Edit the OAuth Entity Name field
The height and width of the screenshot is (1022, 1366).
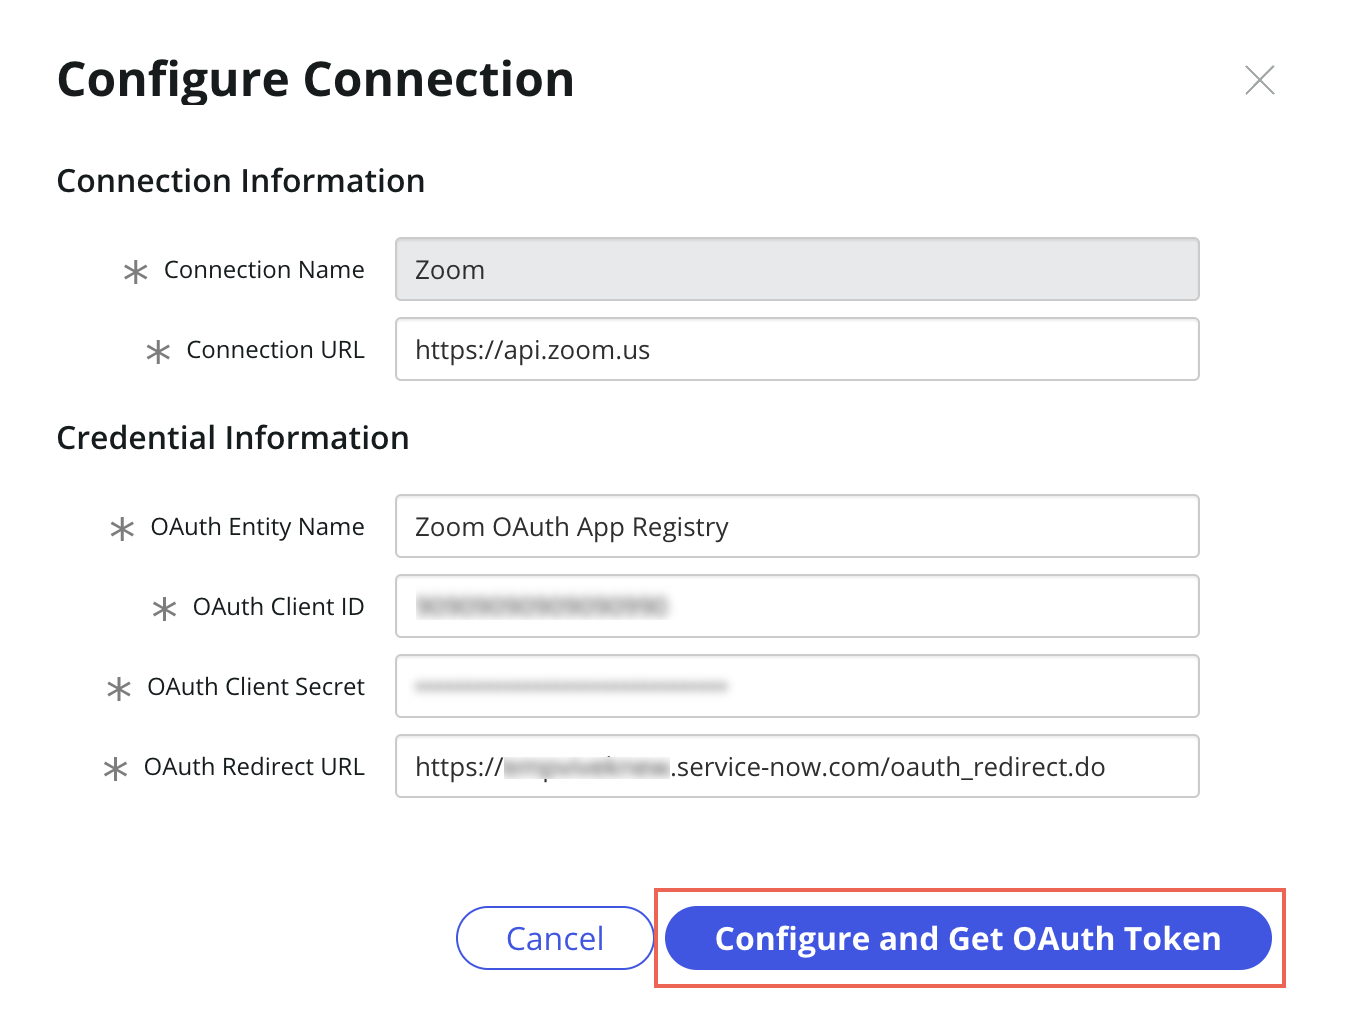point(797,526)
